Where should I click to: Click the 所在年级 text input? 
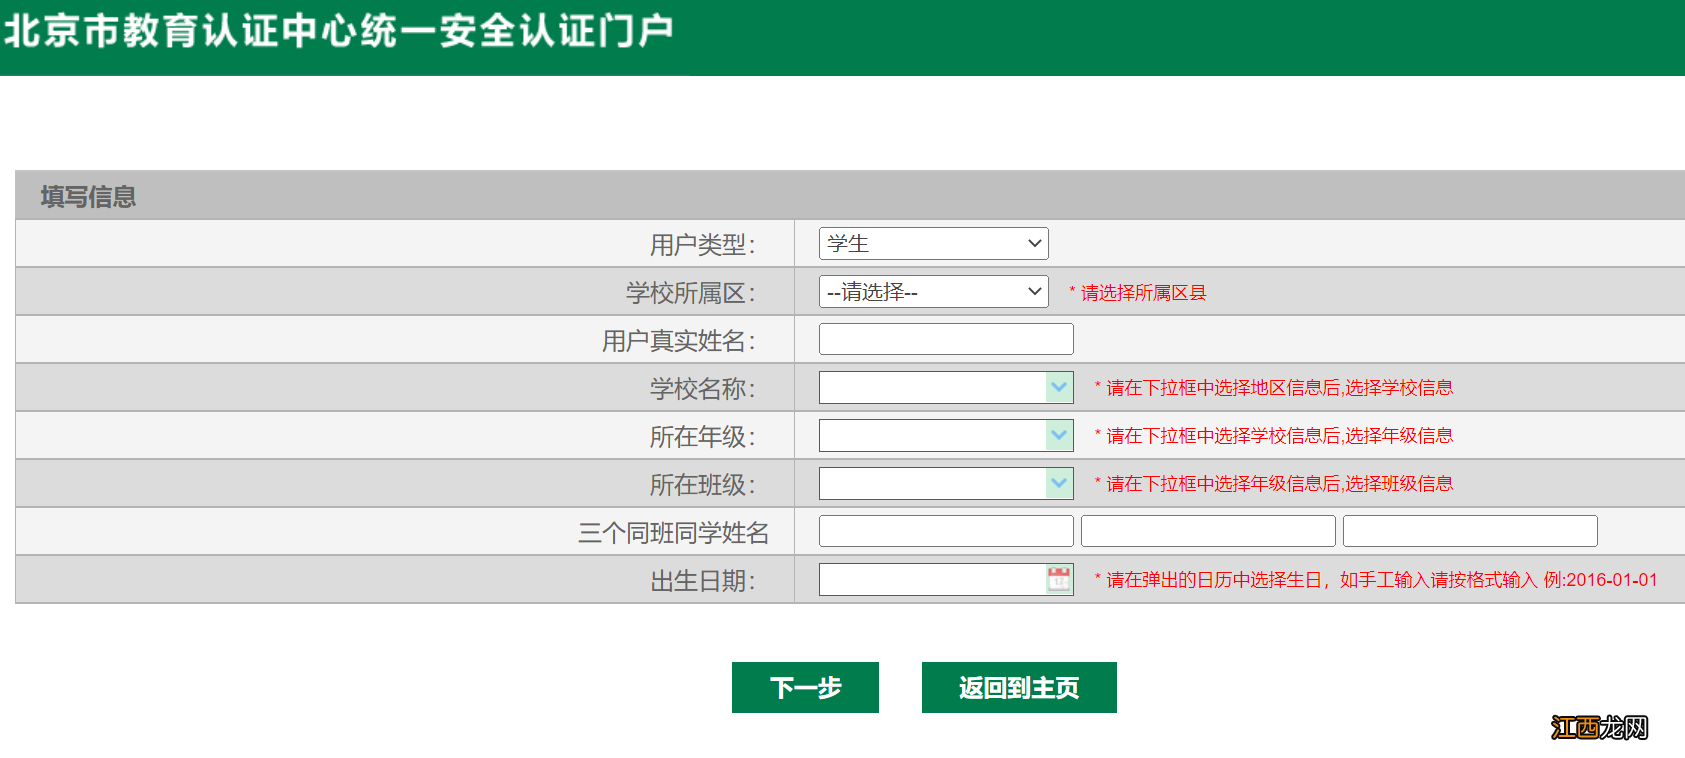point(932,435)
